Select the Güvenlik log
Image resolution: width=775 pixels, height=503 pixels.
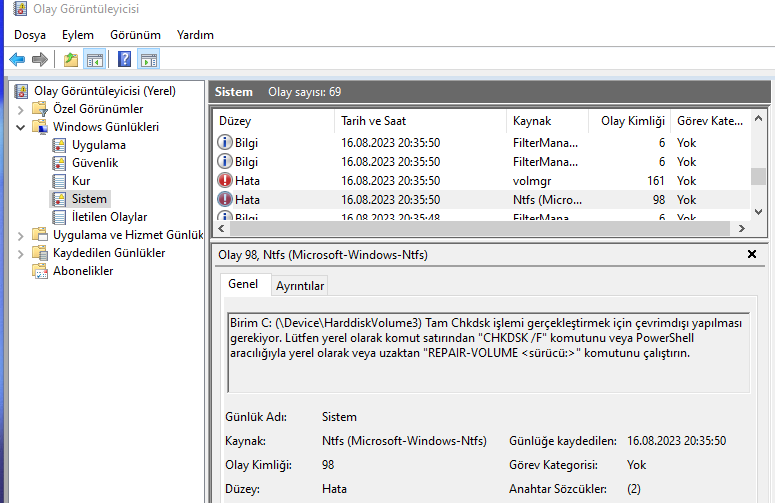tap(95, 163)
